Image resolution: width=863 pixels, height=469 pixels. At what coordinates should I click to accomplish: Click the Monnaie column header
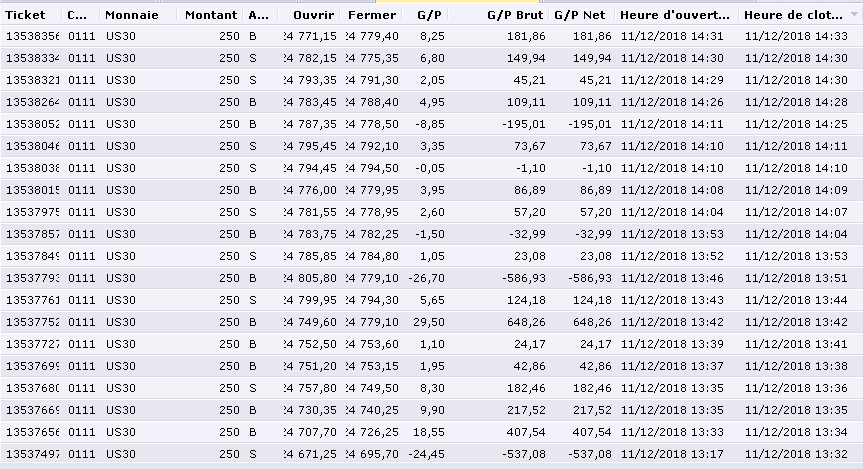(131, 15)
